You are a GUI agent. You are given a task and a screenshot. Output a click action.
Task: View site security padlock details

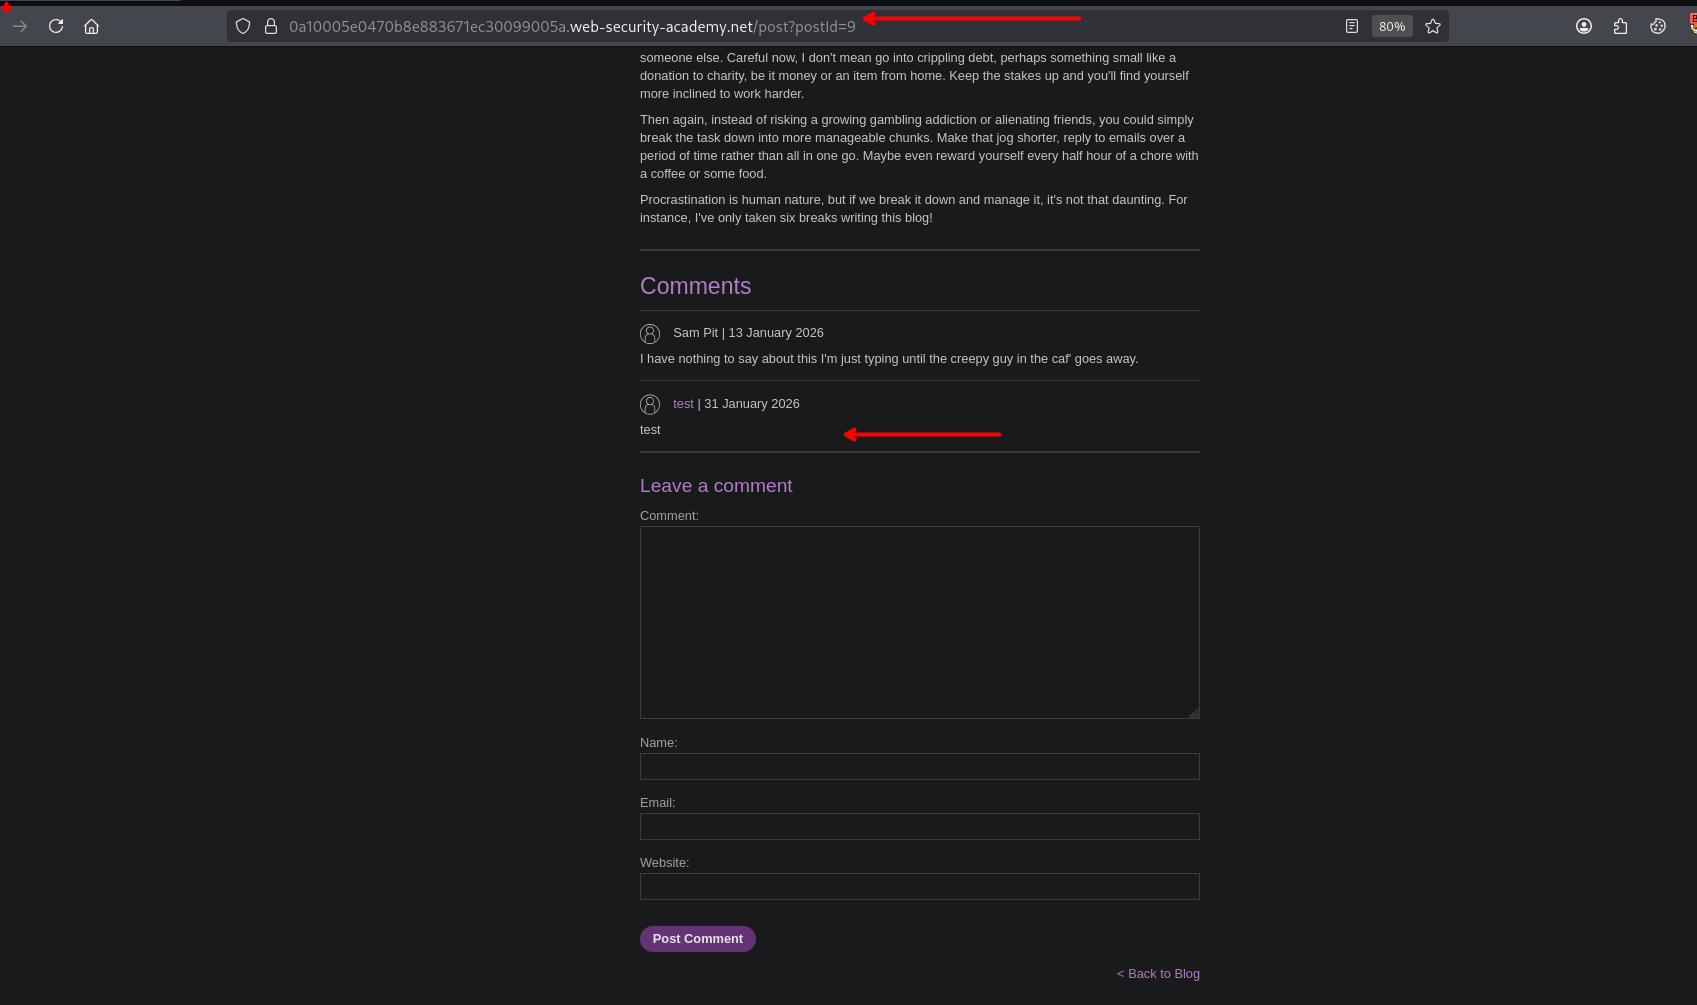pos(270,26)
